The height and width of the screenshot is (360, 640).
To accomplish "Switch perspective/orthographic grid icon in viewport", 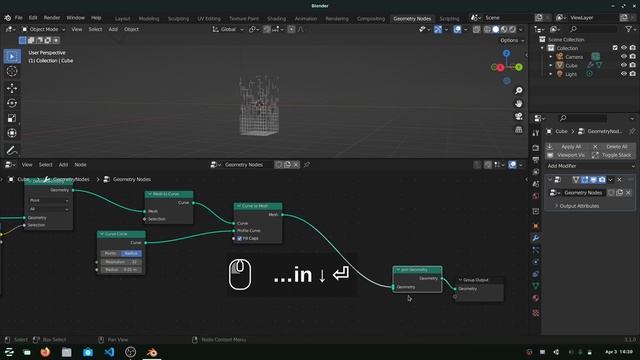I will (x=518, y=129).
